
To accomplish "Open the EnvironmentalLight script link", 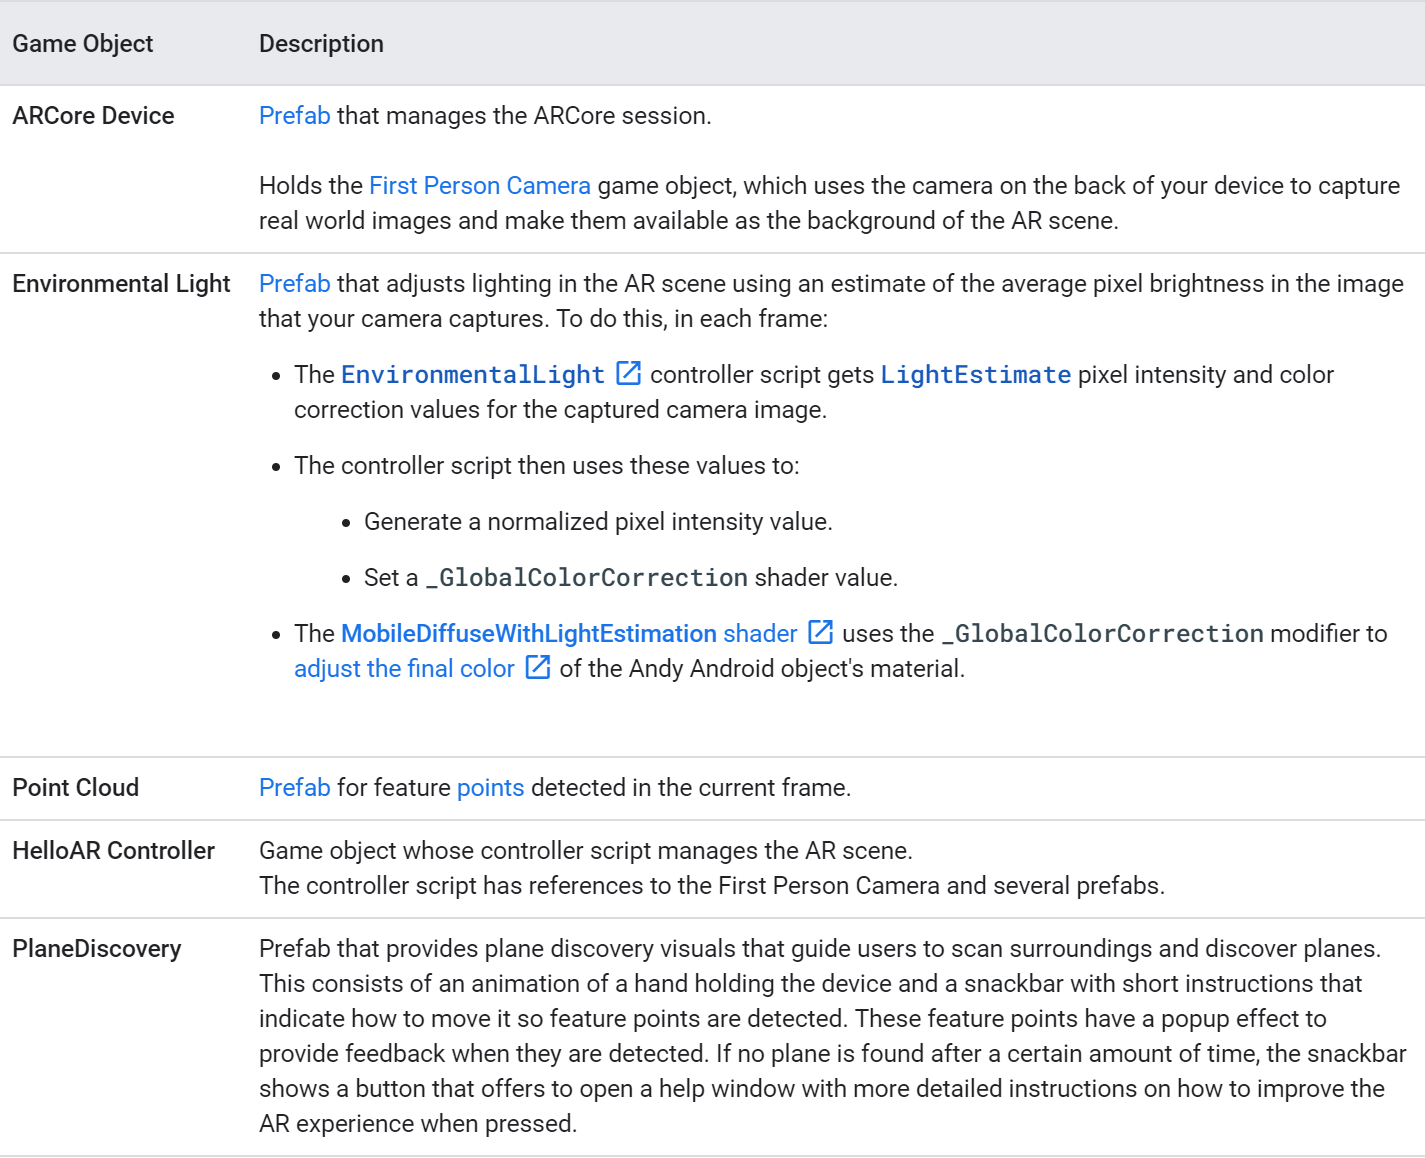I will (472, 375).
